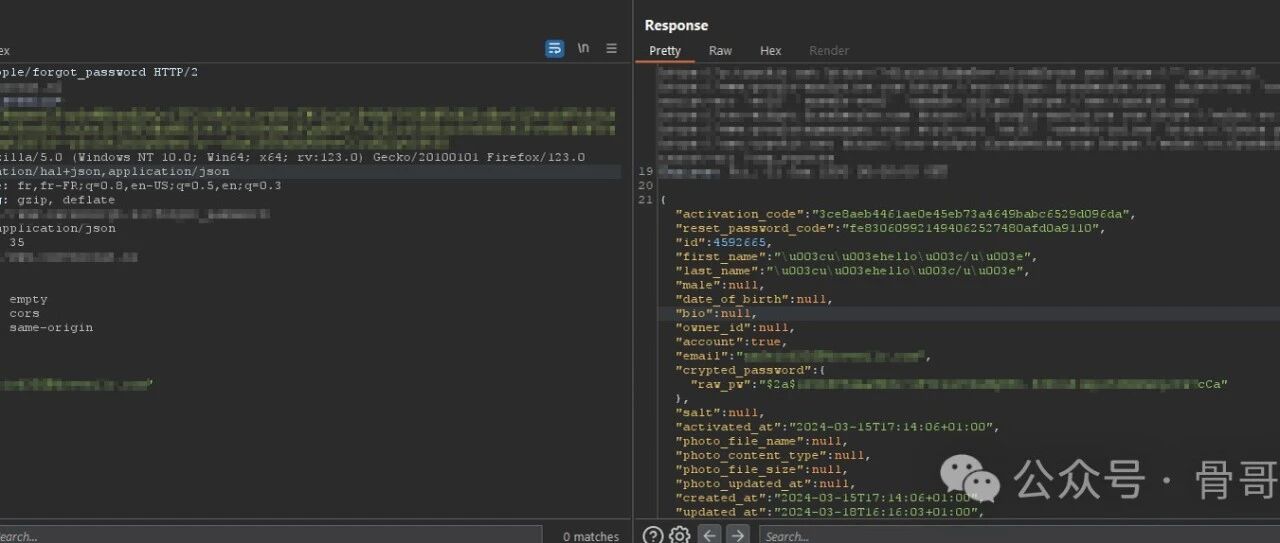Go to next search match arrow
1280x543 pixels.
(737, 535)
